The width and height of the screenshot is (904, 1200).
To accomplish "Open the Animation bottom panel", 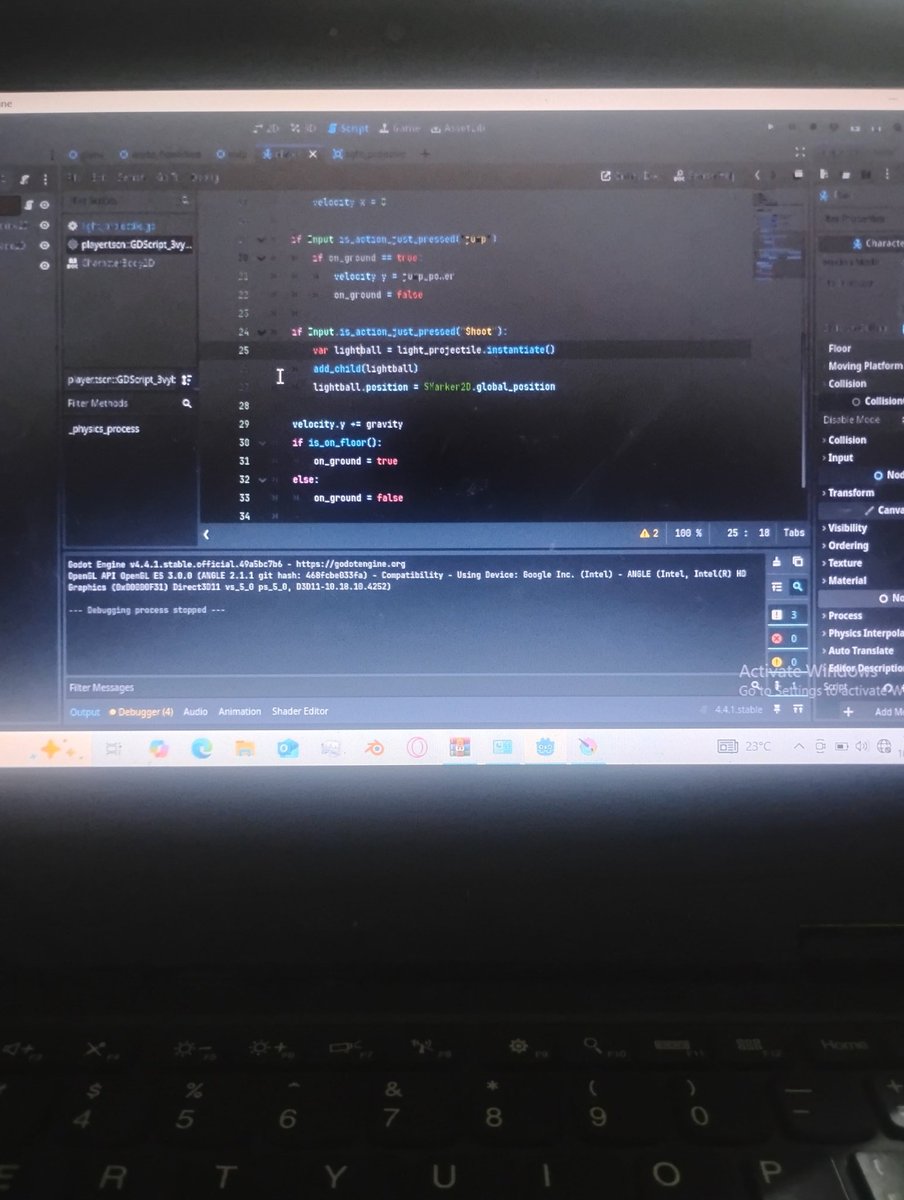I will (x=240, y=712).
